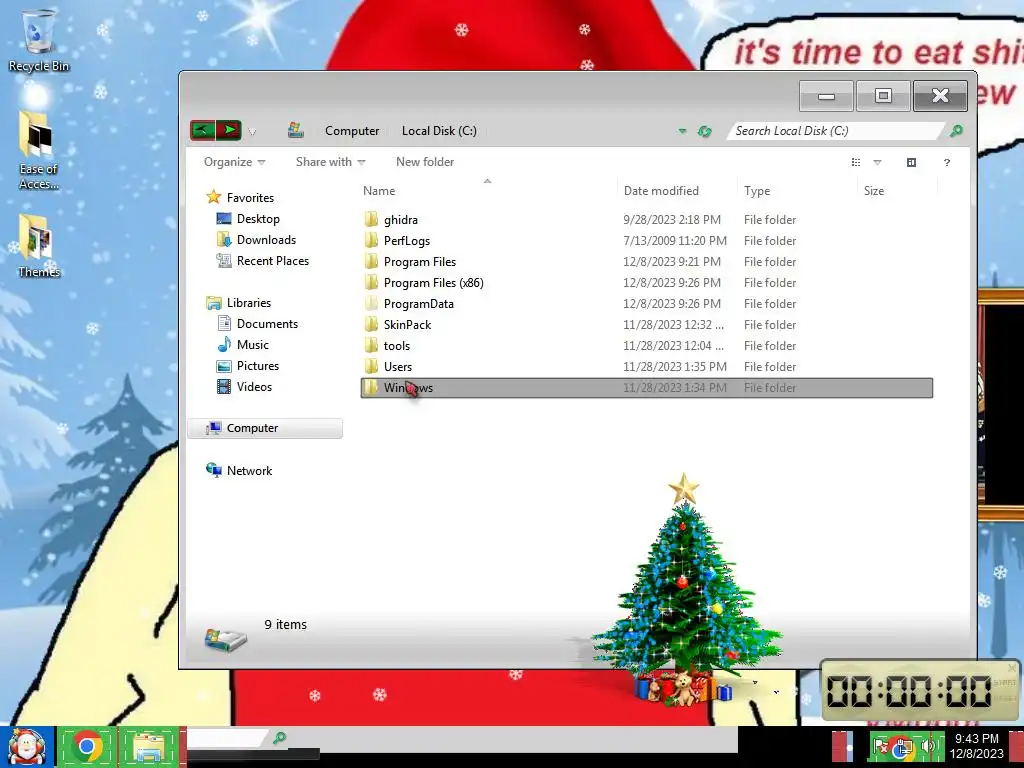Image resolution: width=1024 pixels, height=768 pixels.
Task: Open the Organize menu
Action: coord(234,162)
